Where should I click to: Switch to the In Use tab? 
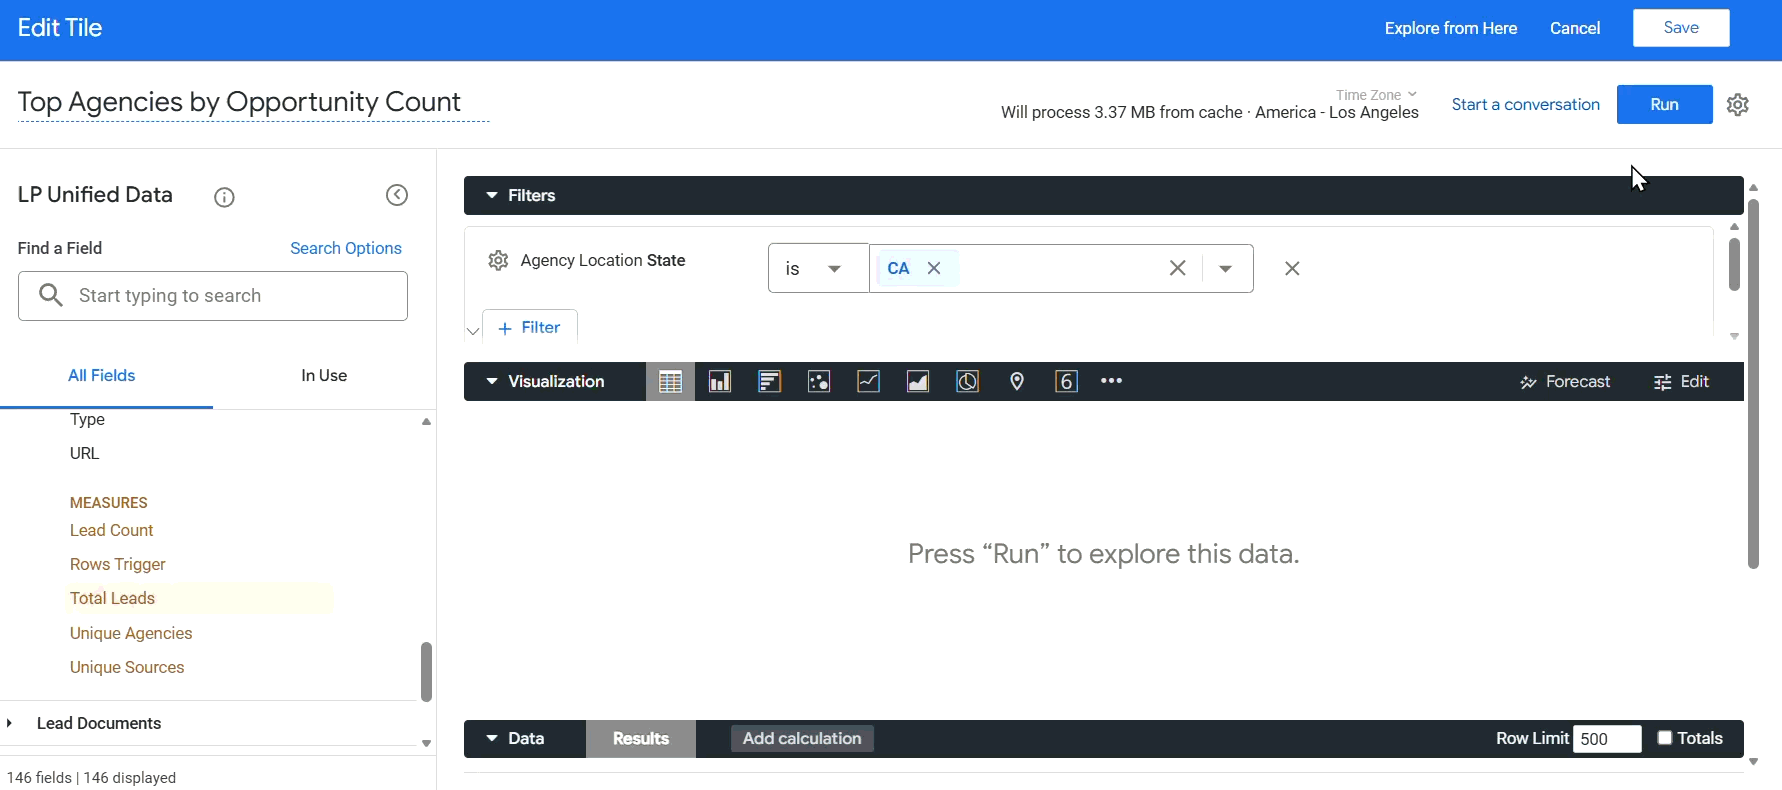pyautogui.click(x=324, y=376)
